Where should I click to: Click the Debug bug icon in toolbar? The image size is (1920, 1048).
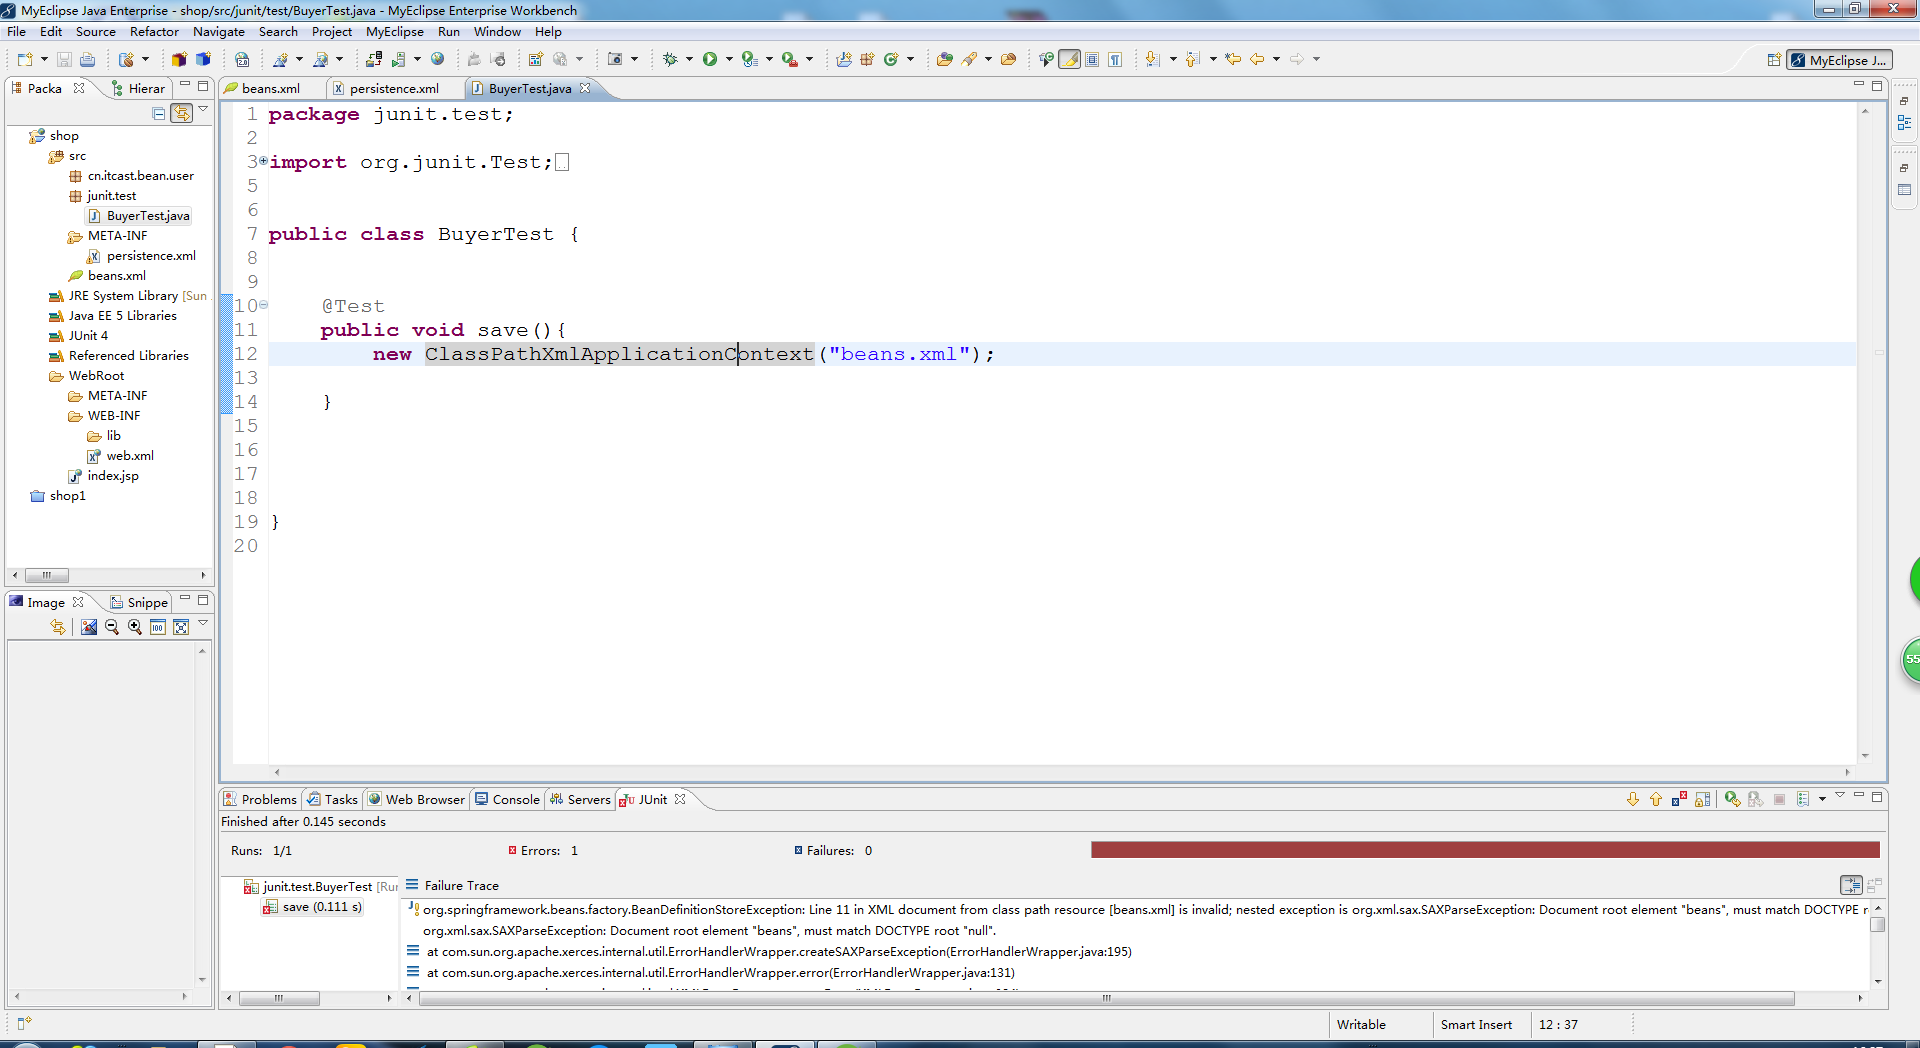click(670, 59)
